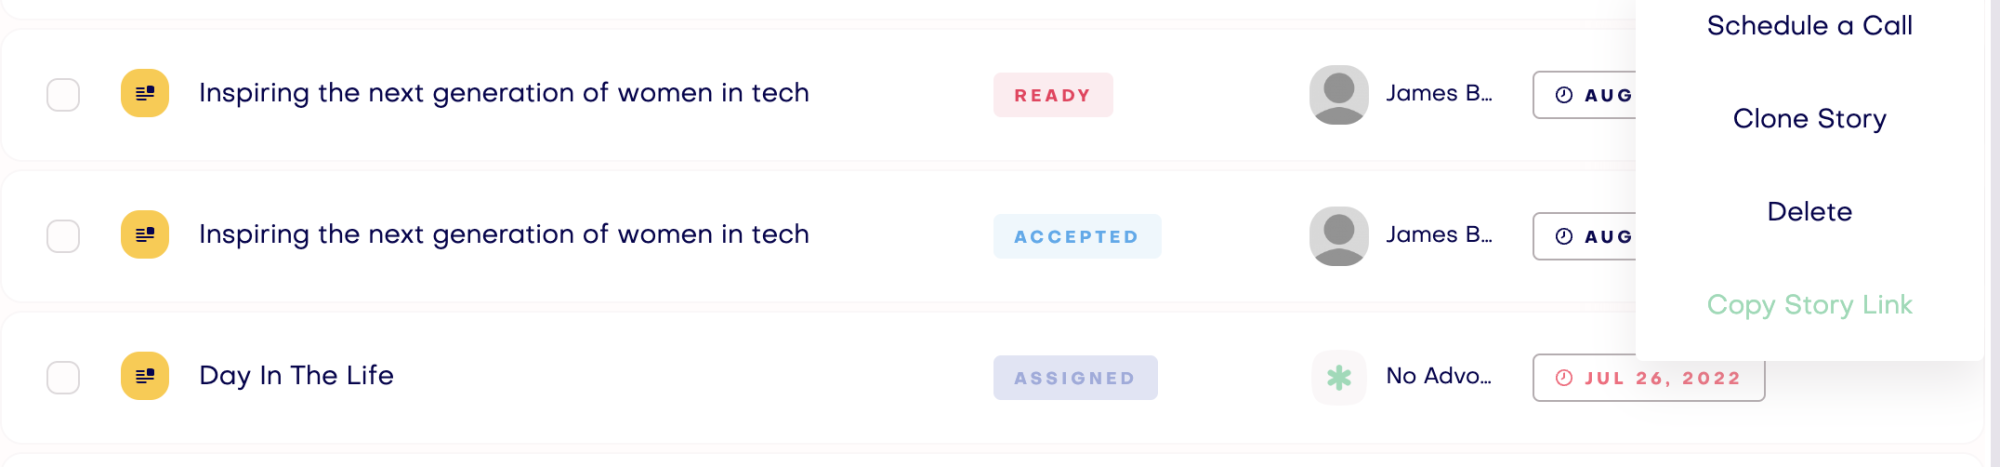Click James B. avatar in READY row
This screenshot has width=2000, height=467.
(x=1339, y=94)
